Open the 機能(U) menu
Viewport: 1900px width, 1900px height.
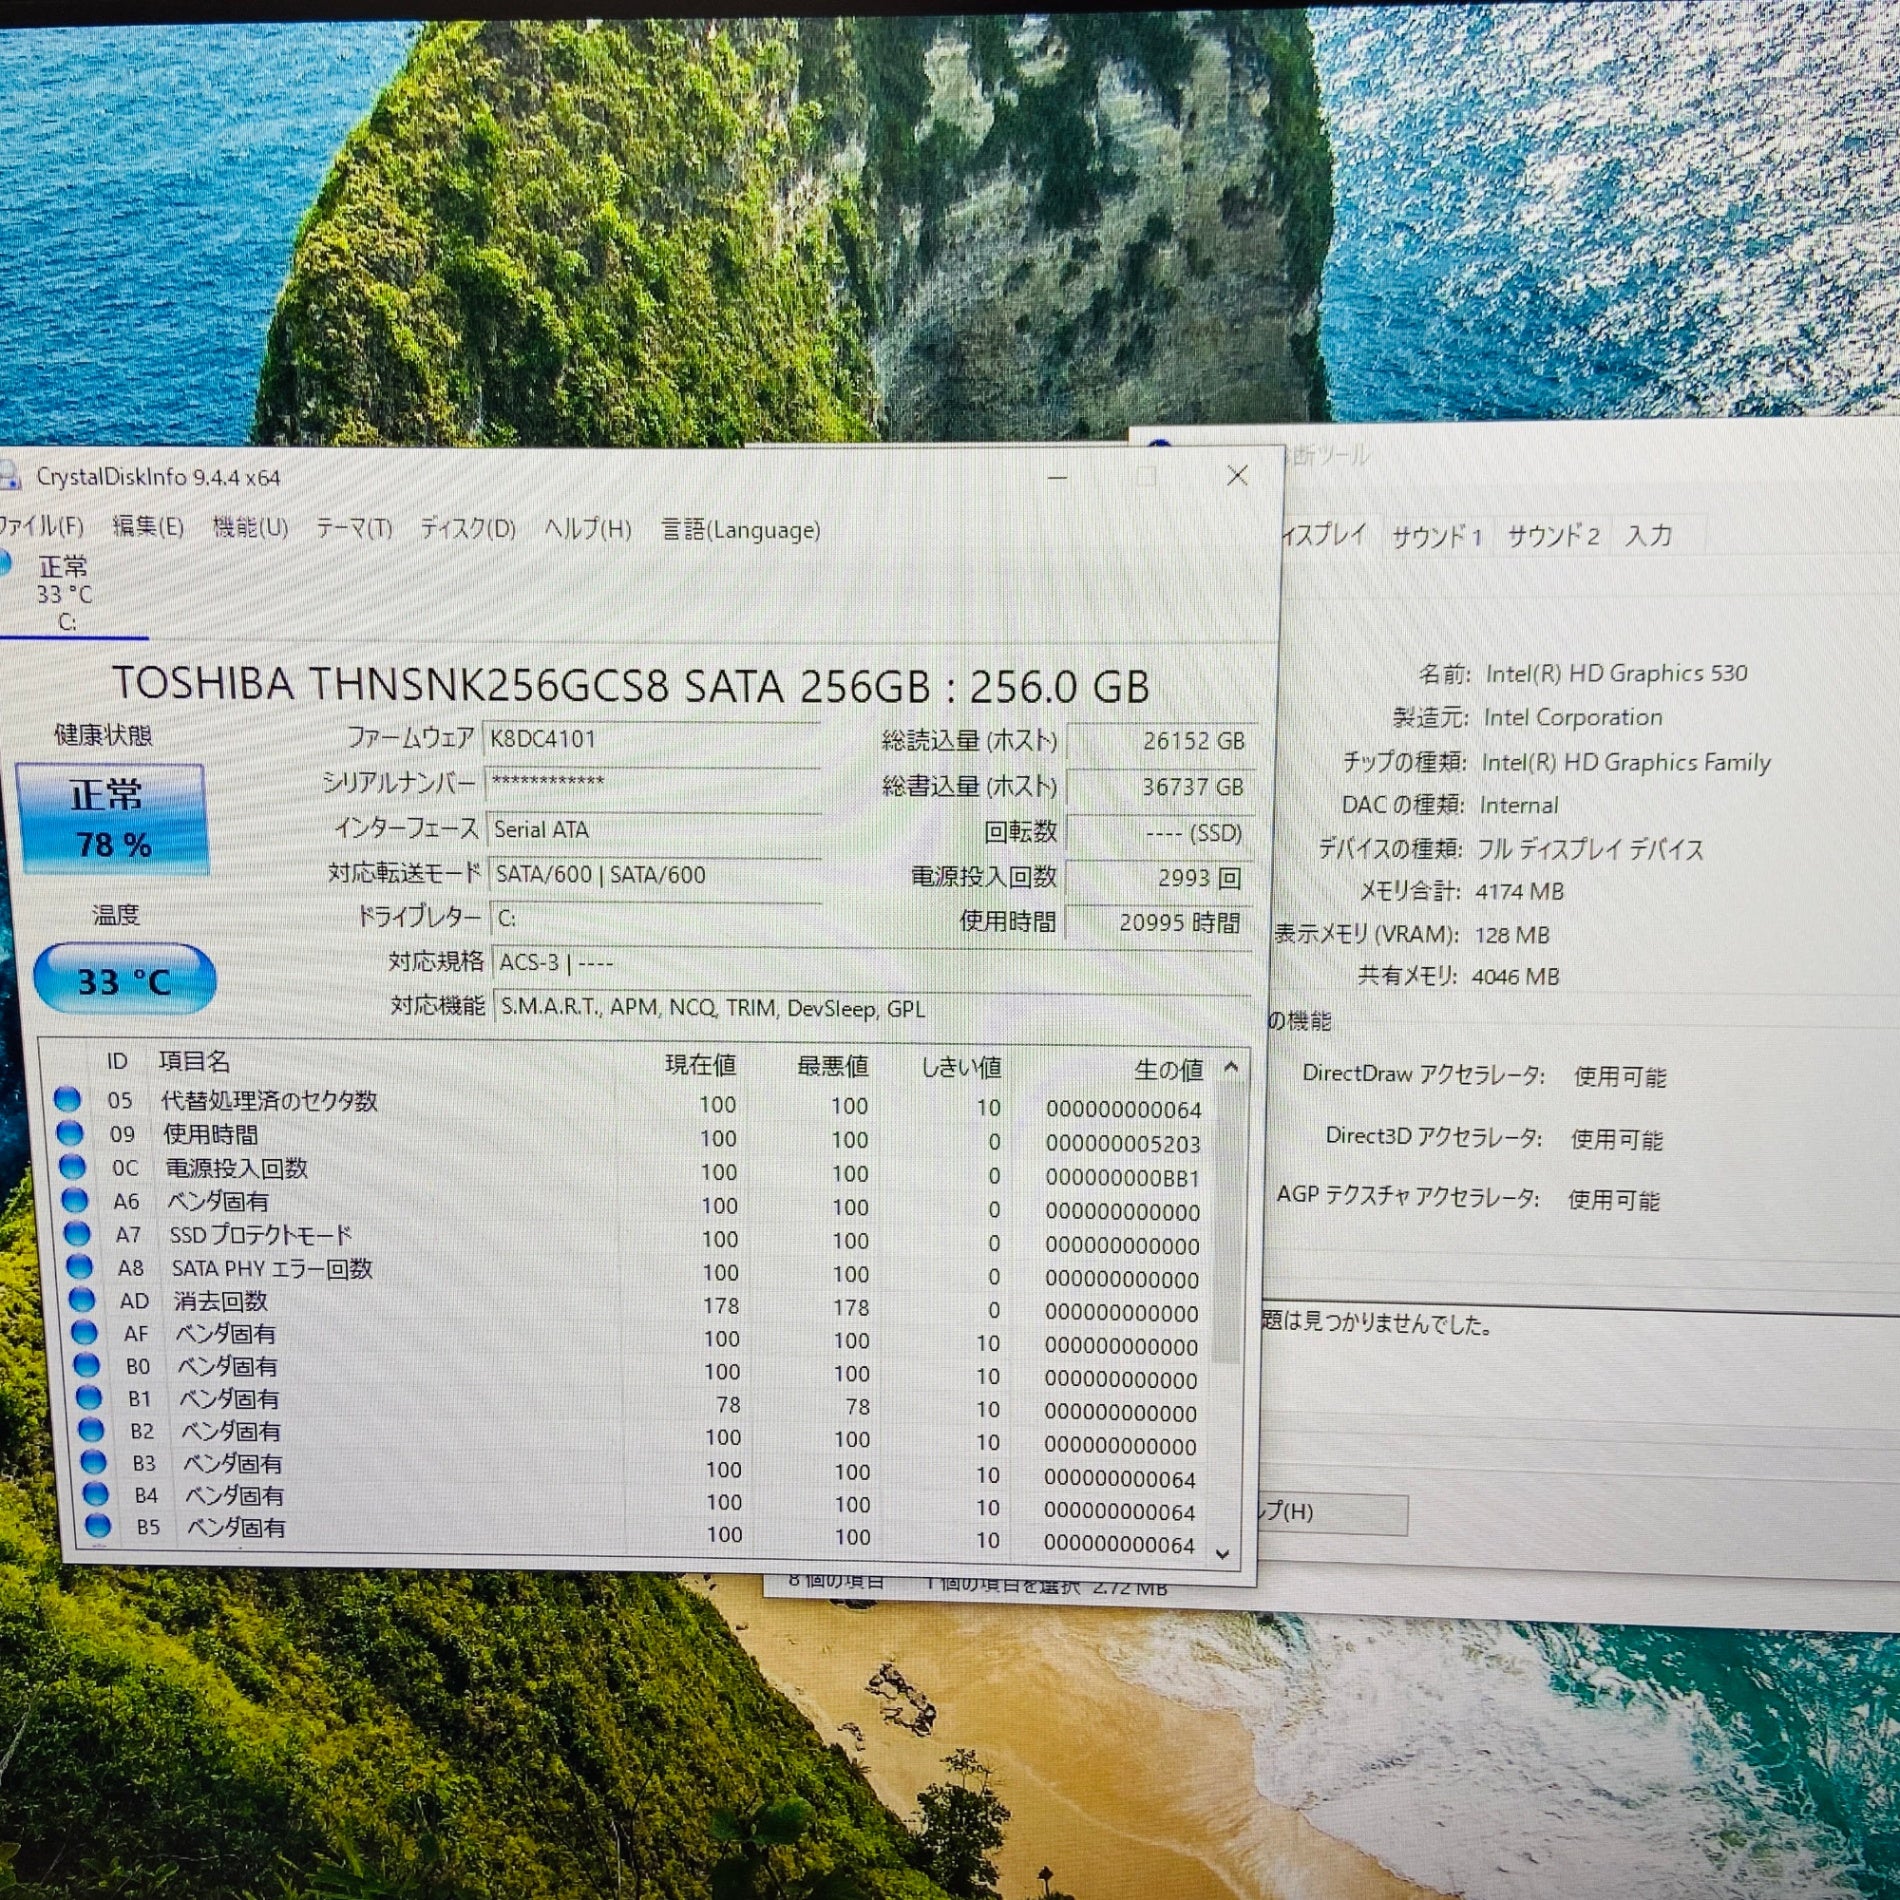click(250, 527)
